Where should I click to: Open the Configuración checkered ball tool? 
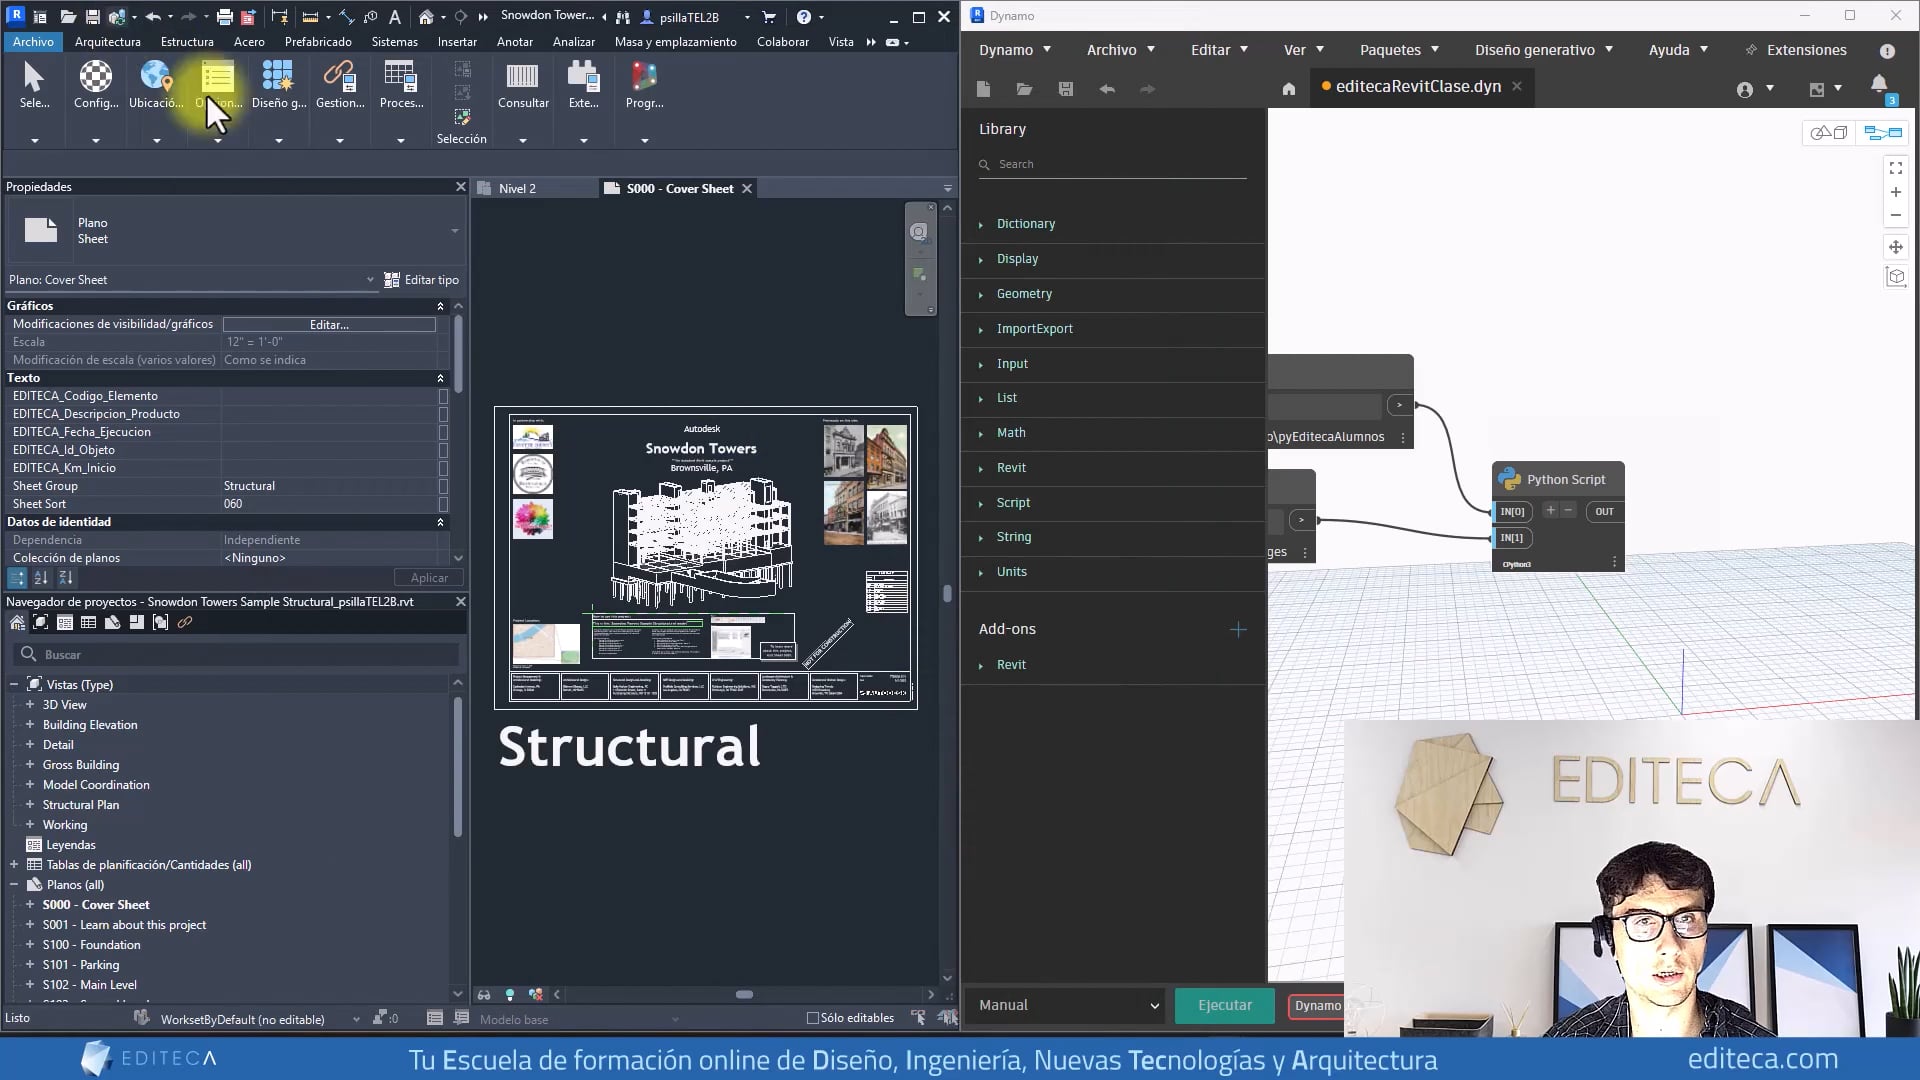[96, 85]
